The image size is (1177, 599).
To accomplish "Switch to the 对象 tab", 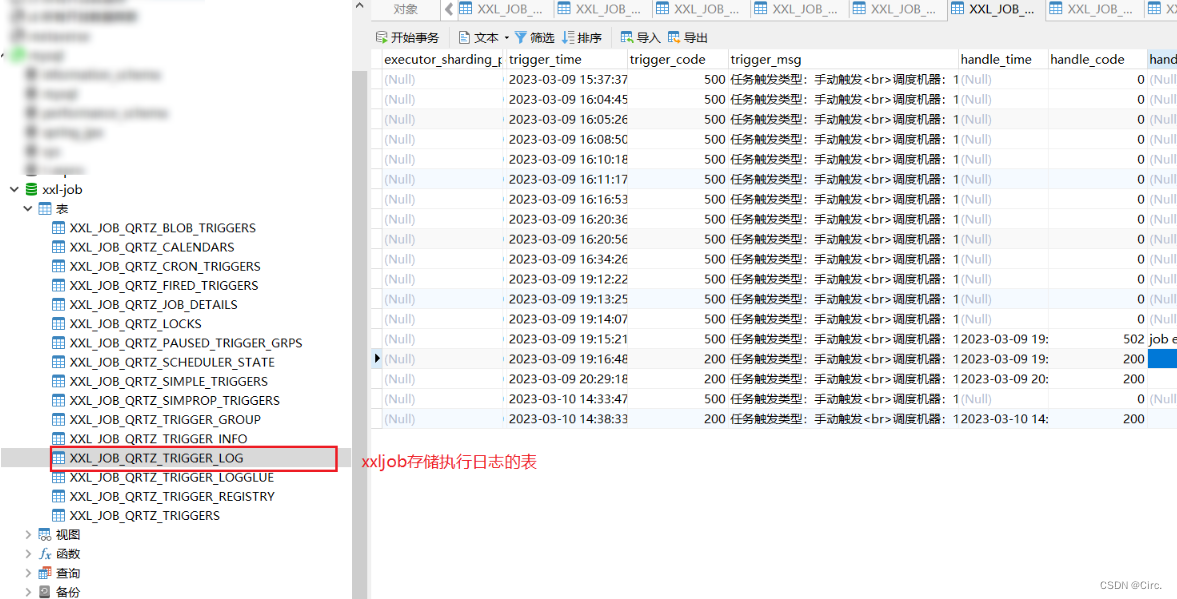I will point(406,9).
